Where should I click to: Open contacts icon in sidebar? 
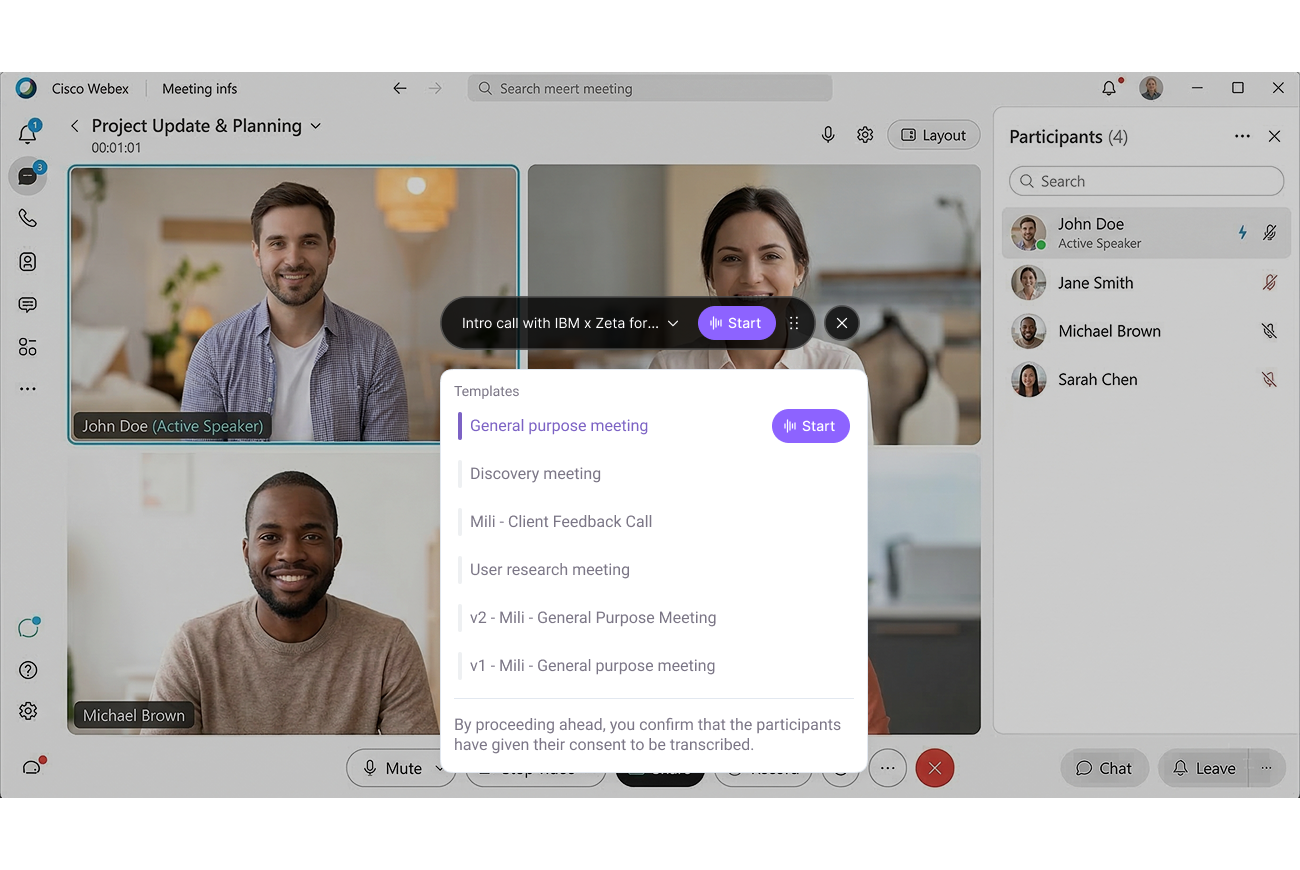click(27, 261)
